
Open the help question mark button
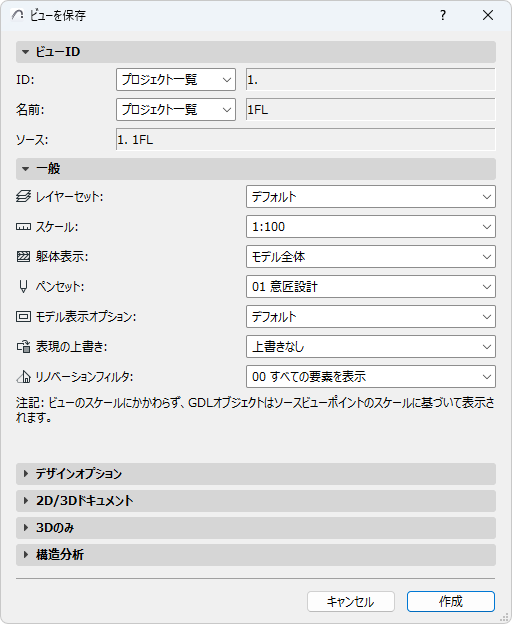click(443, 15)
